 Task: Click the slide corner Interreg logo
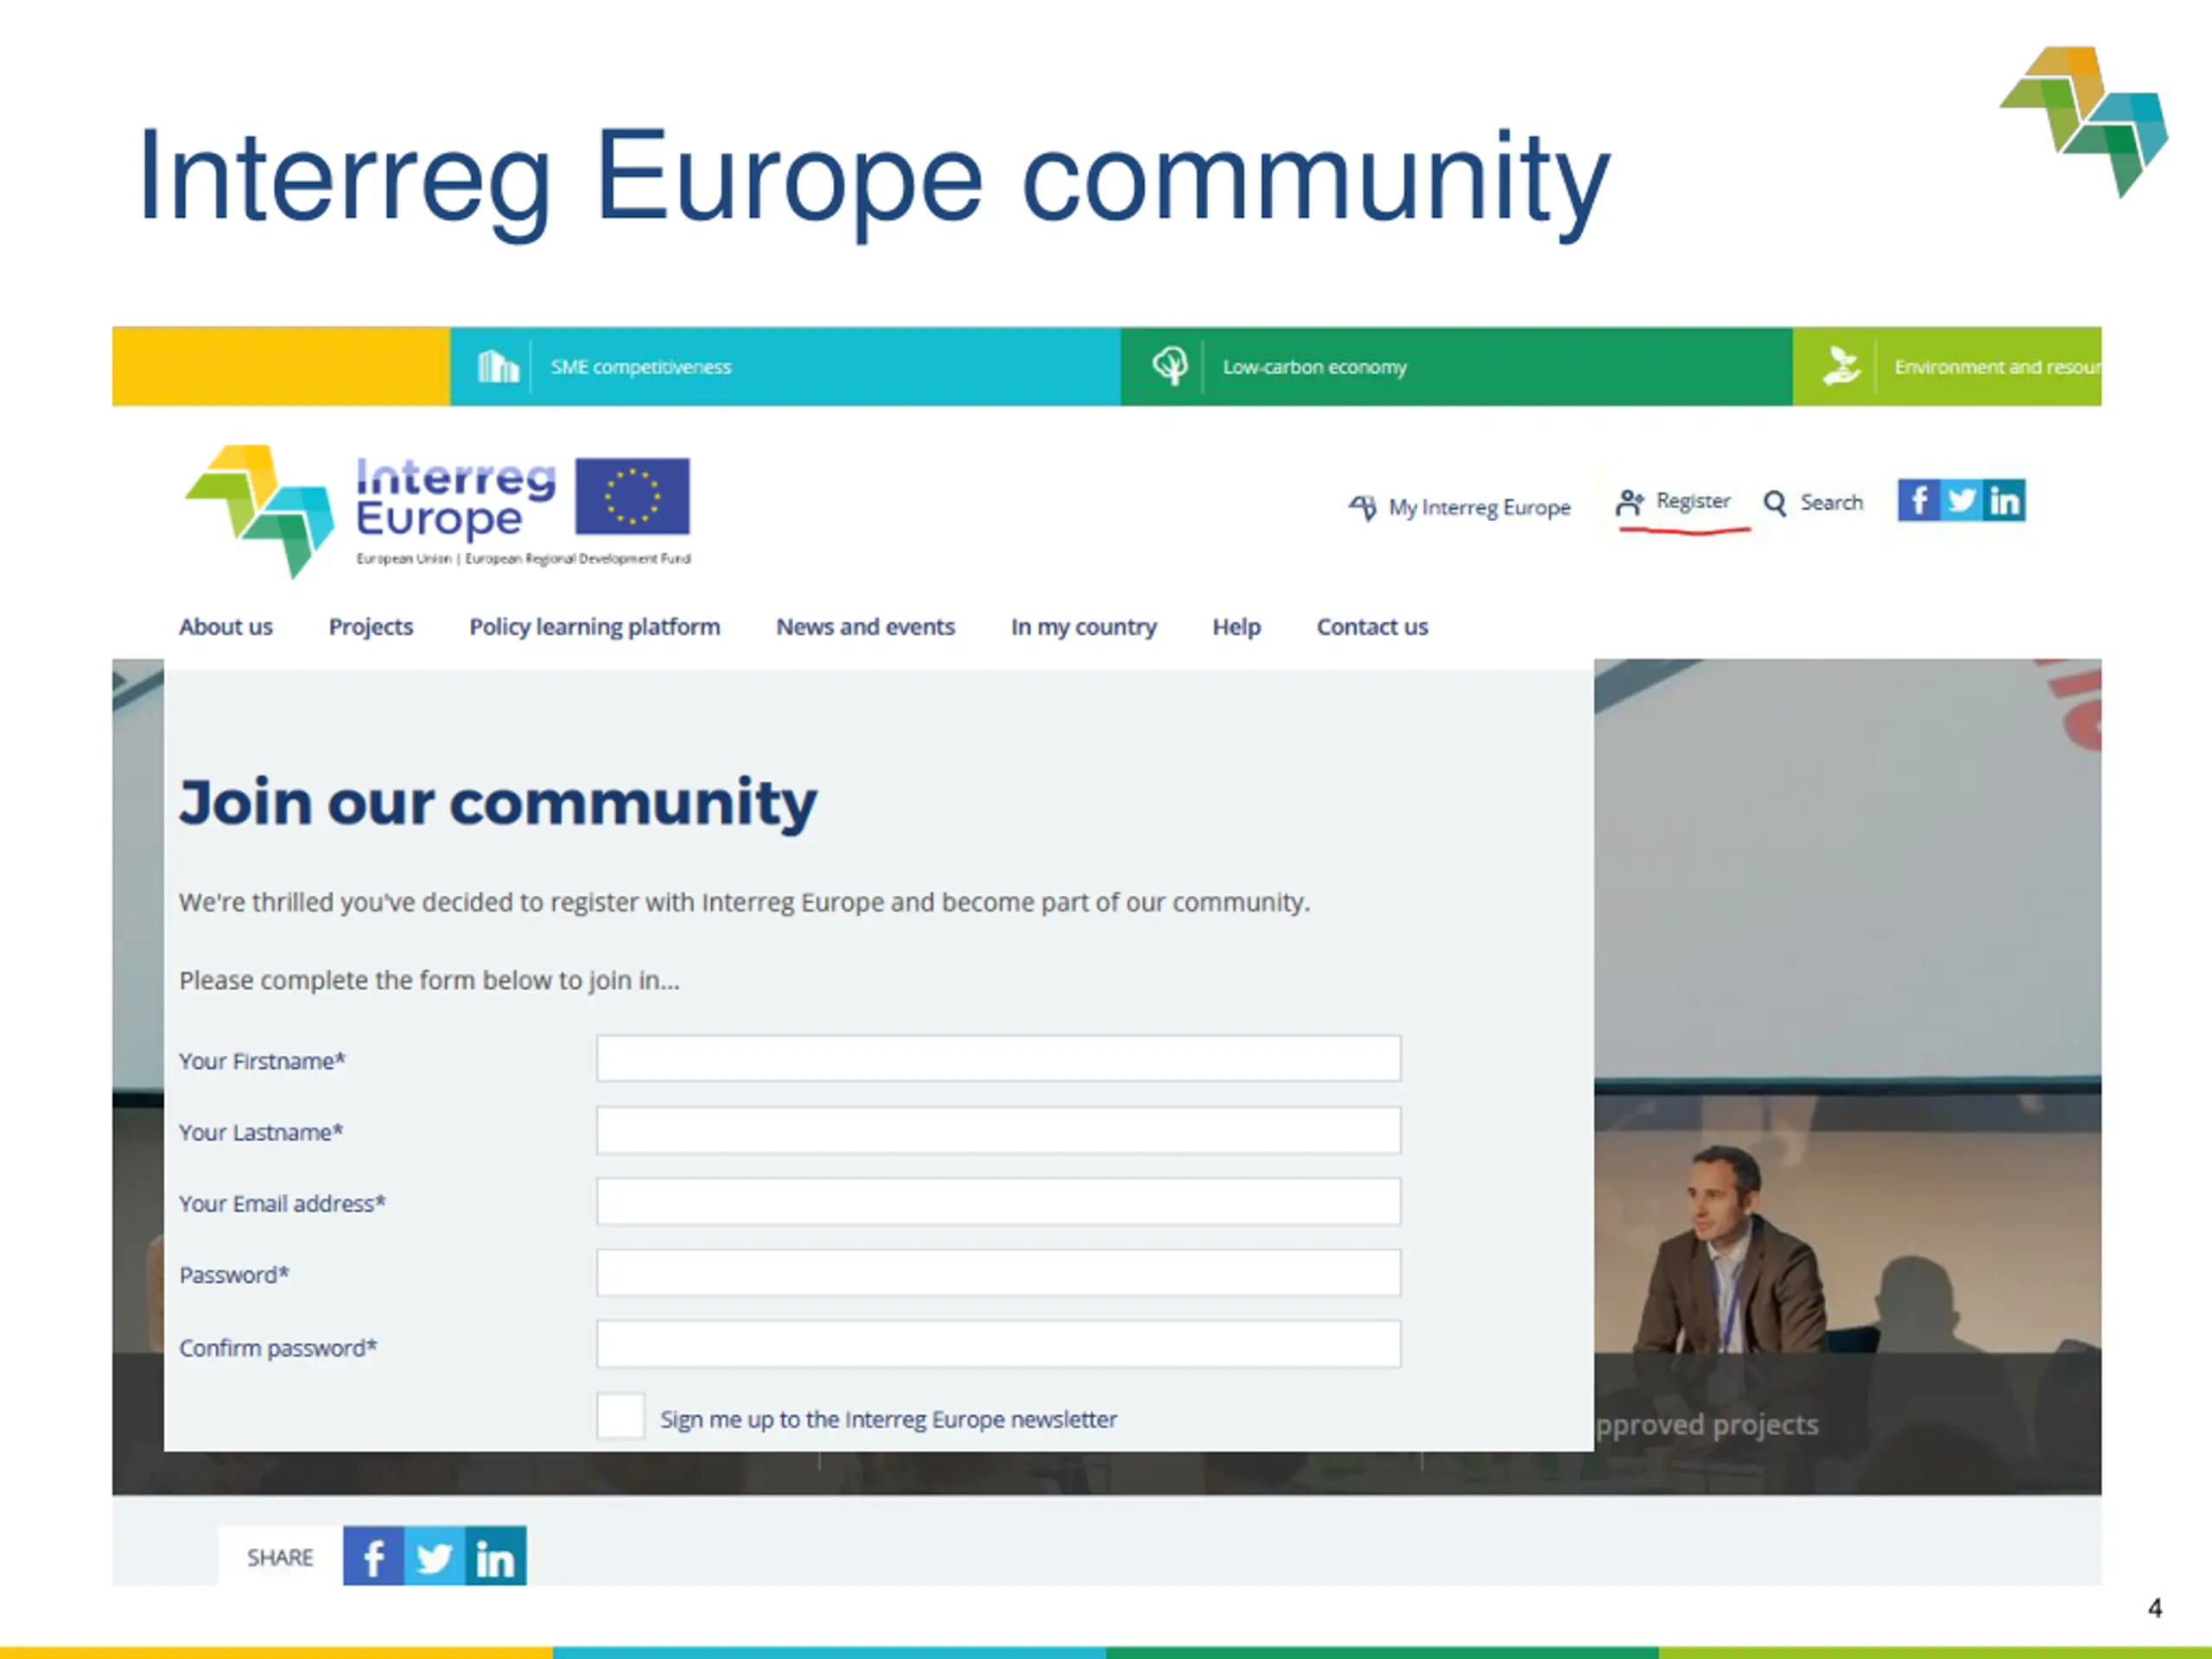(2084, 121)
